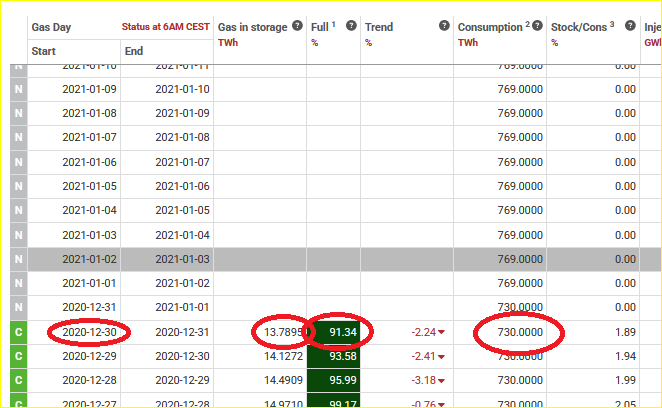Sort by Gas Day Start column header

tap(43, 51)
